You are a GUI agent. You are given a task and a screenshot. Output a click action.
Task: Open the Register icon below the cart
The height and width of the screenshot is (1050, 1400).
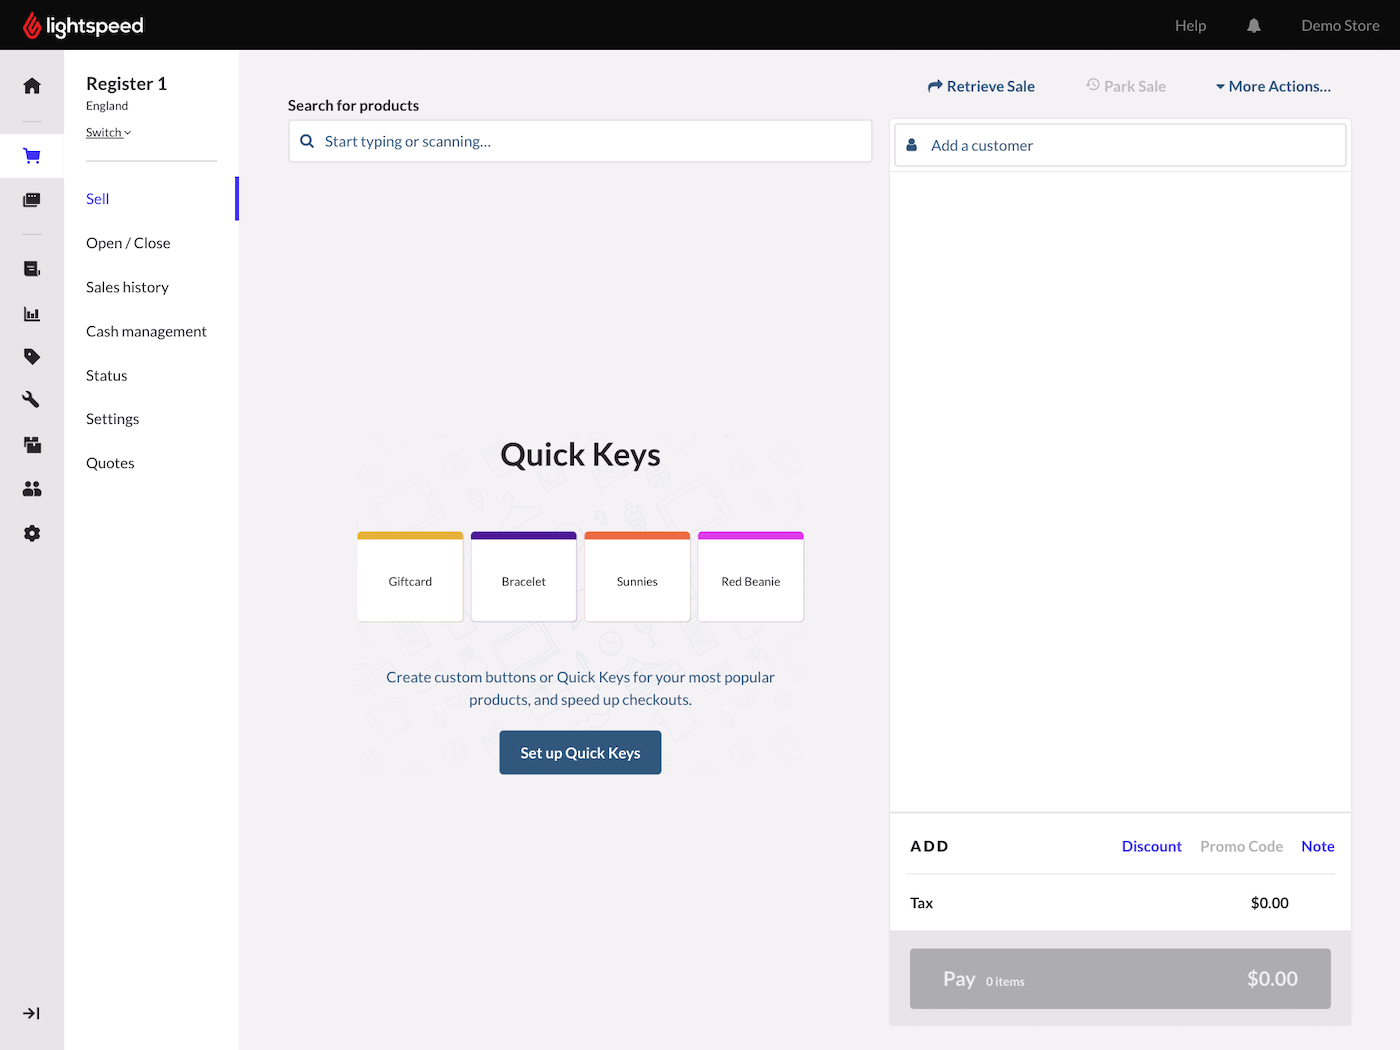click(31, 199)
